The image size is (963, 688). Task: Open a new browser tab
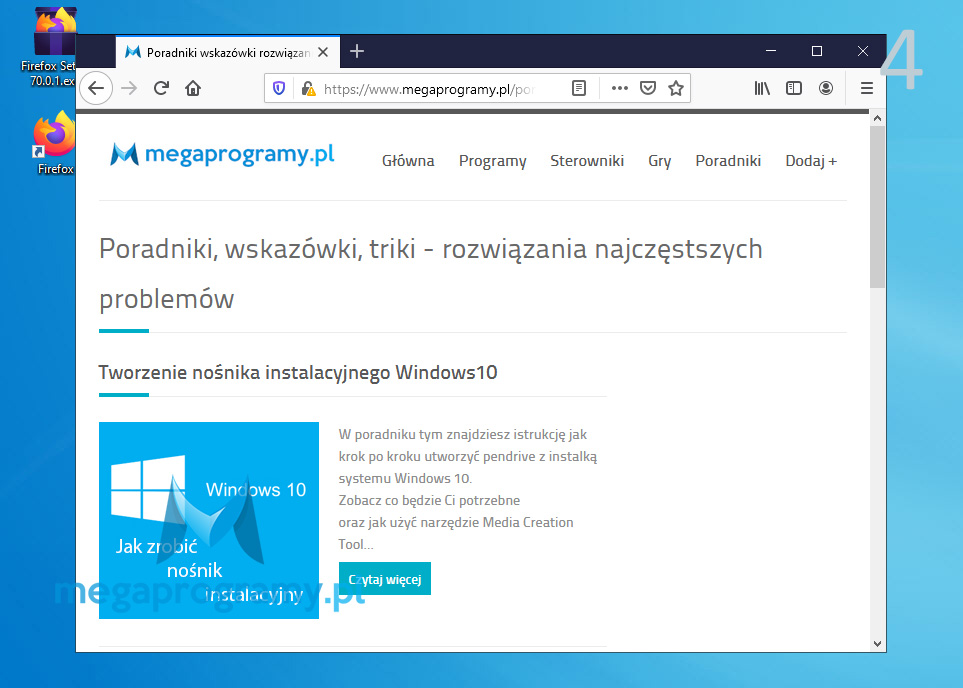click(x=357, y=52)
